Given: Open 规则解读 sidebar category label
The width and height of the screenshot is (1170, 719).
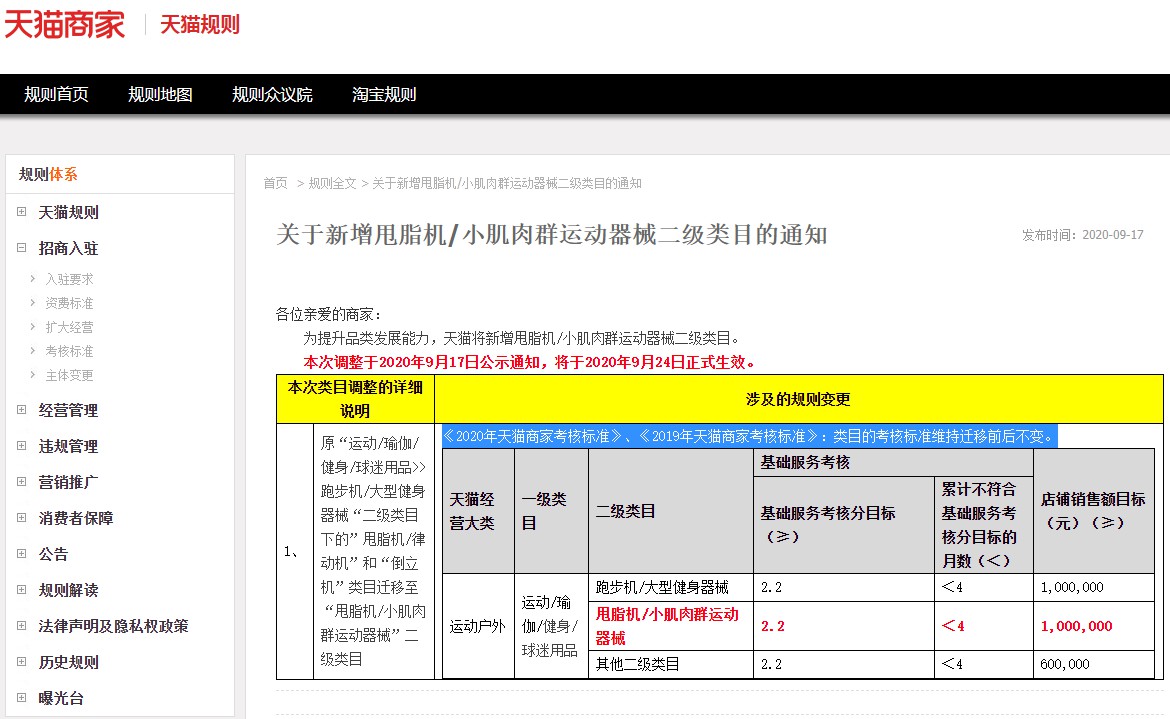Looking at the screenshot, I should pos(69,590).
